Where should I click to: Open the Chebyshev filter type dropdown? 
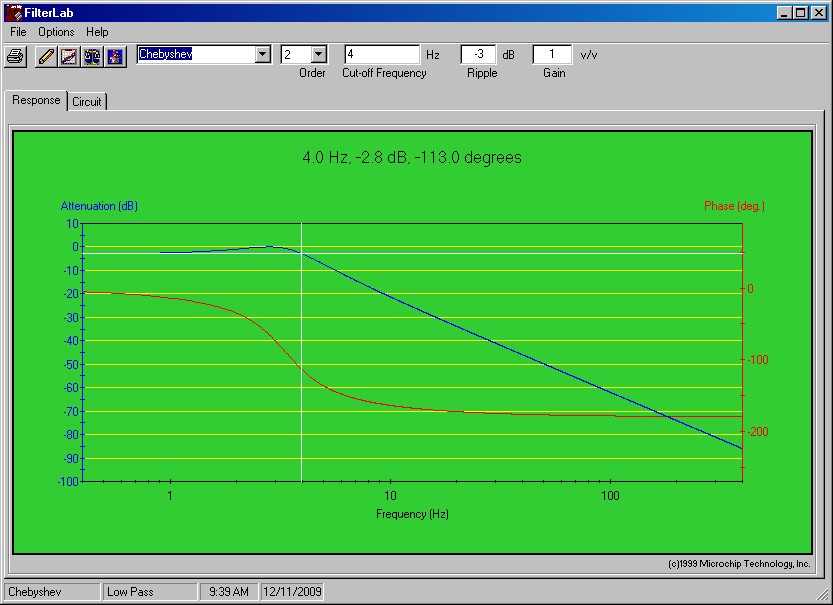click(x=263, y=54)
